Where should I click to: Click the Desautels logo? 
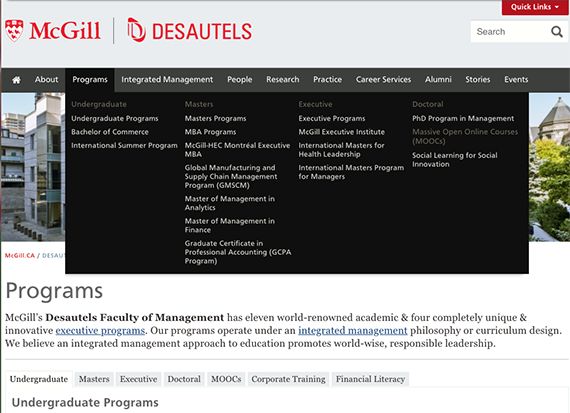[x=189, y=30]
